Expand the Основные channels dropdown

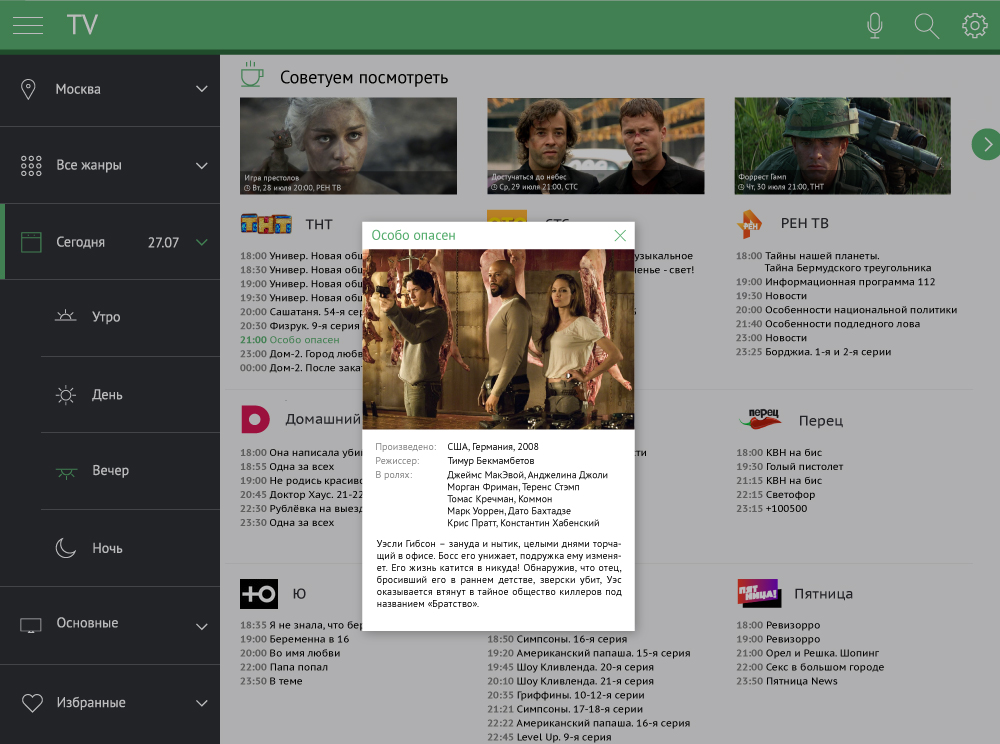pyautogui.click(x=201, y=626)
